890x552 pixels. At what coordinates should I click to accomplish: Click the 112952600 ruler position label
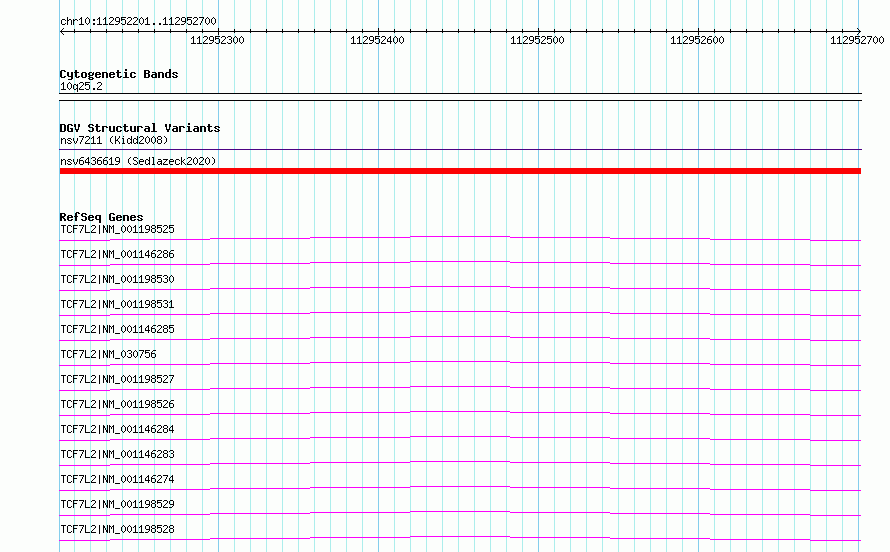click(x=697, y=40)
